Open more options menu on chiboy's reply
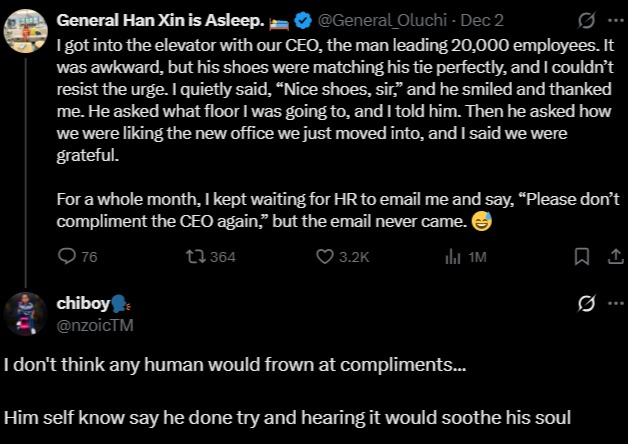The width and height of the screenshot is (628, 444). 614,303
